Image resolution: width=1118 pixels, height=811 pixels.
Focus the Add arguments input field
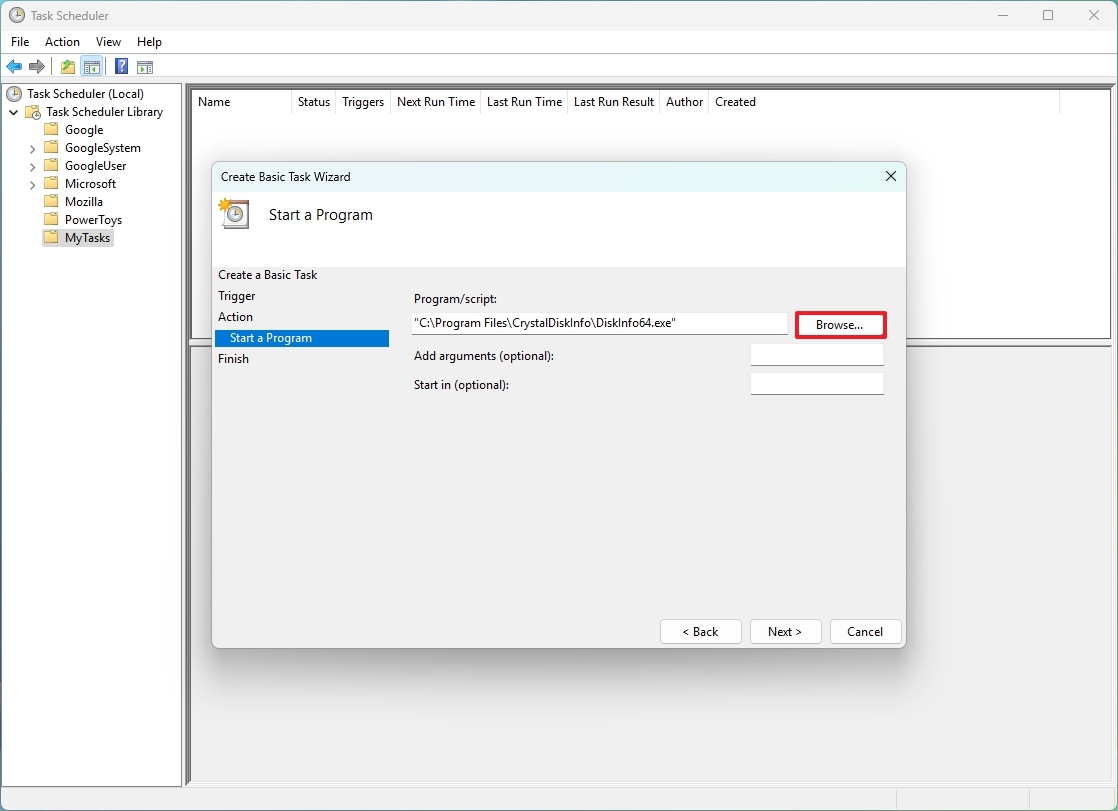click(817, 355)
